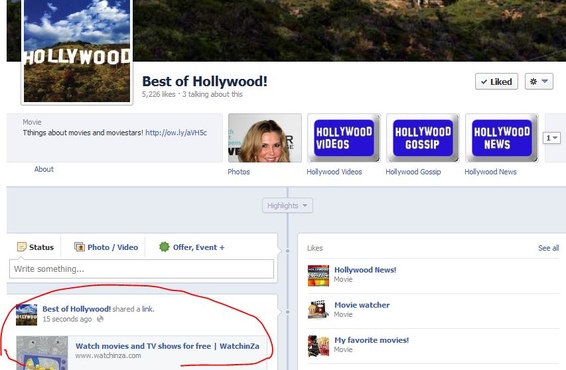
Task: Open the Movie watcher liked page
Action: [362, 305]
